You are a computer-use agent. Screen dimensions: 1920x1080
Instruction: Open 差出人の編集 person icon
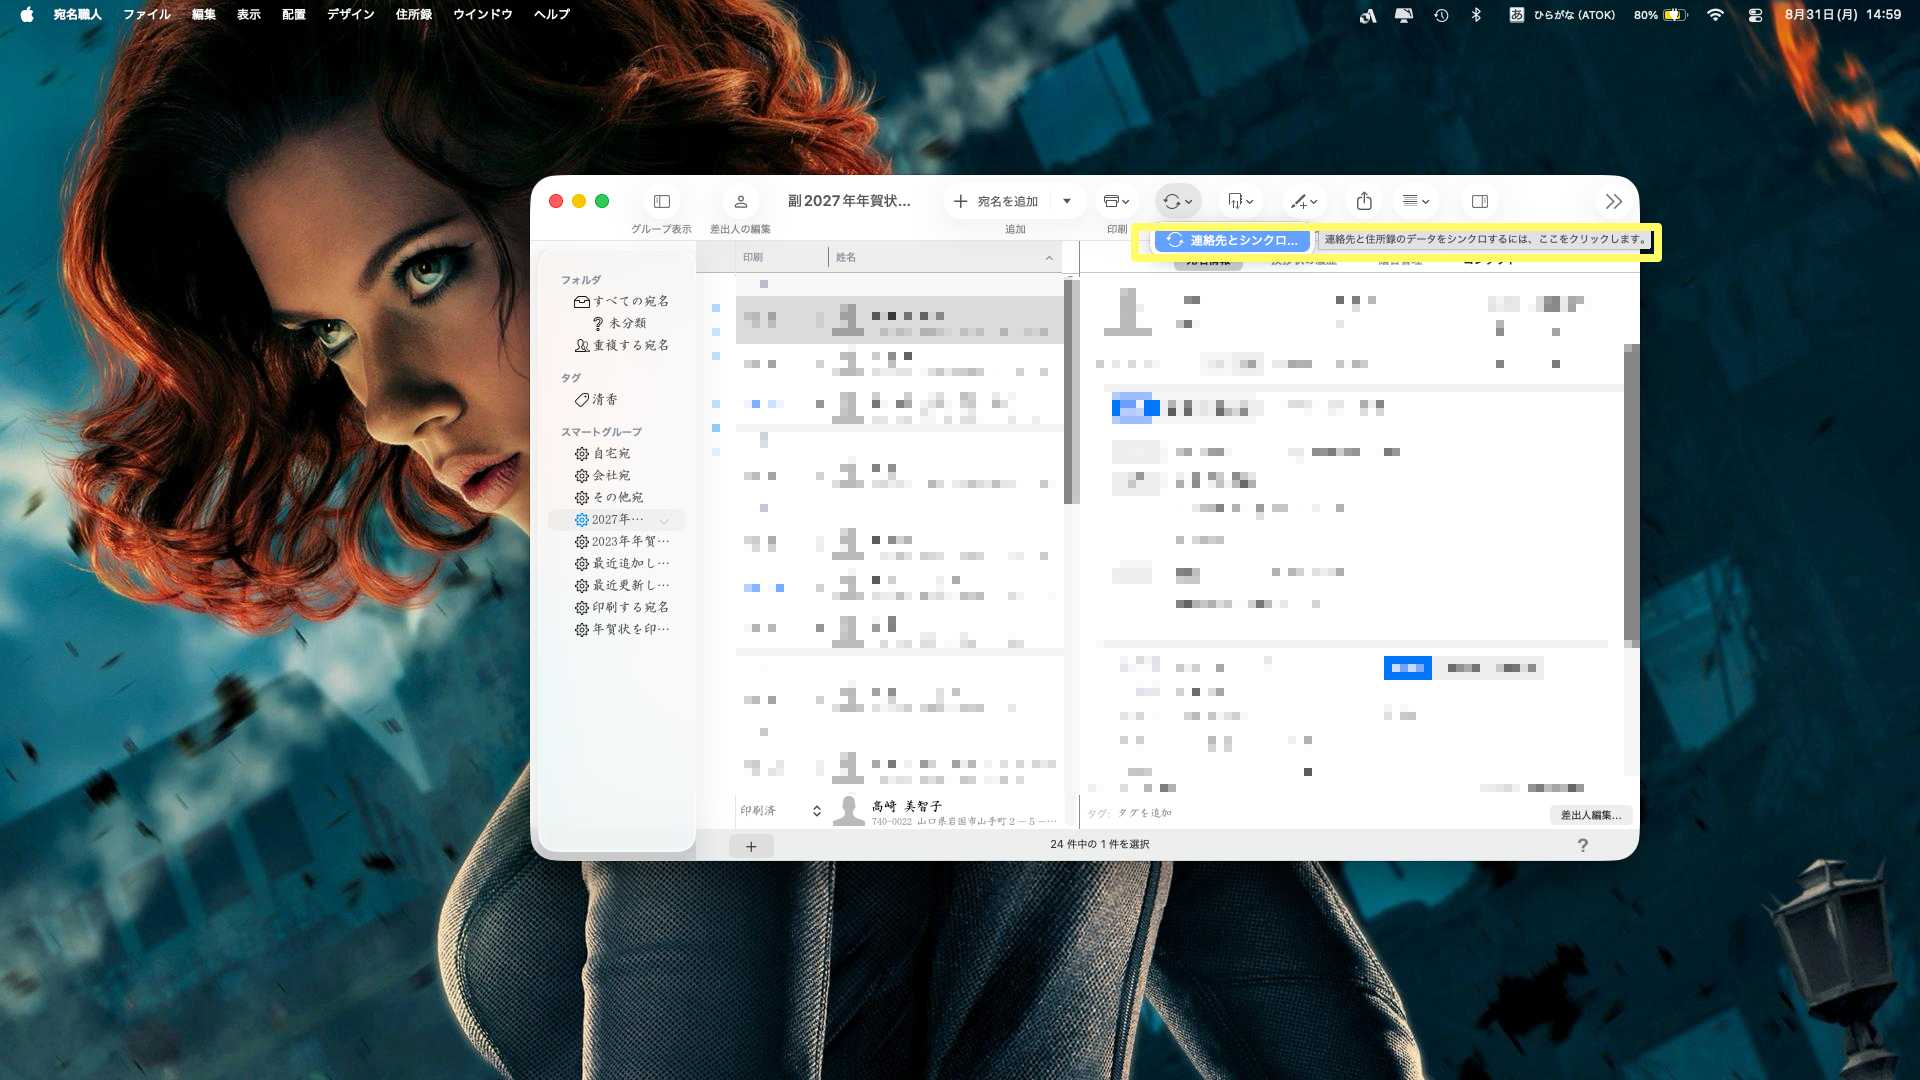[741, 201]
